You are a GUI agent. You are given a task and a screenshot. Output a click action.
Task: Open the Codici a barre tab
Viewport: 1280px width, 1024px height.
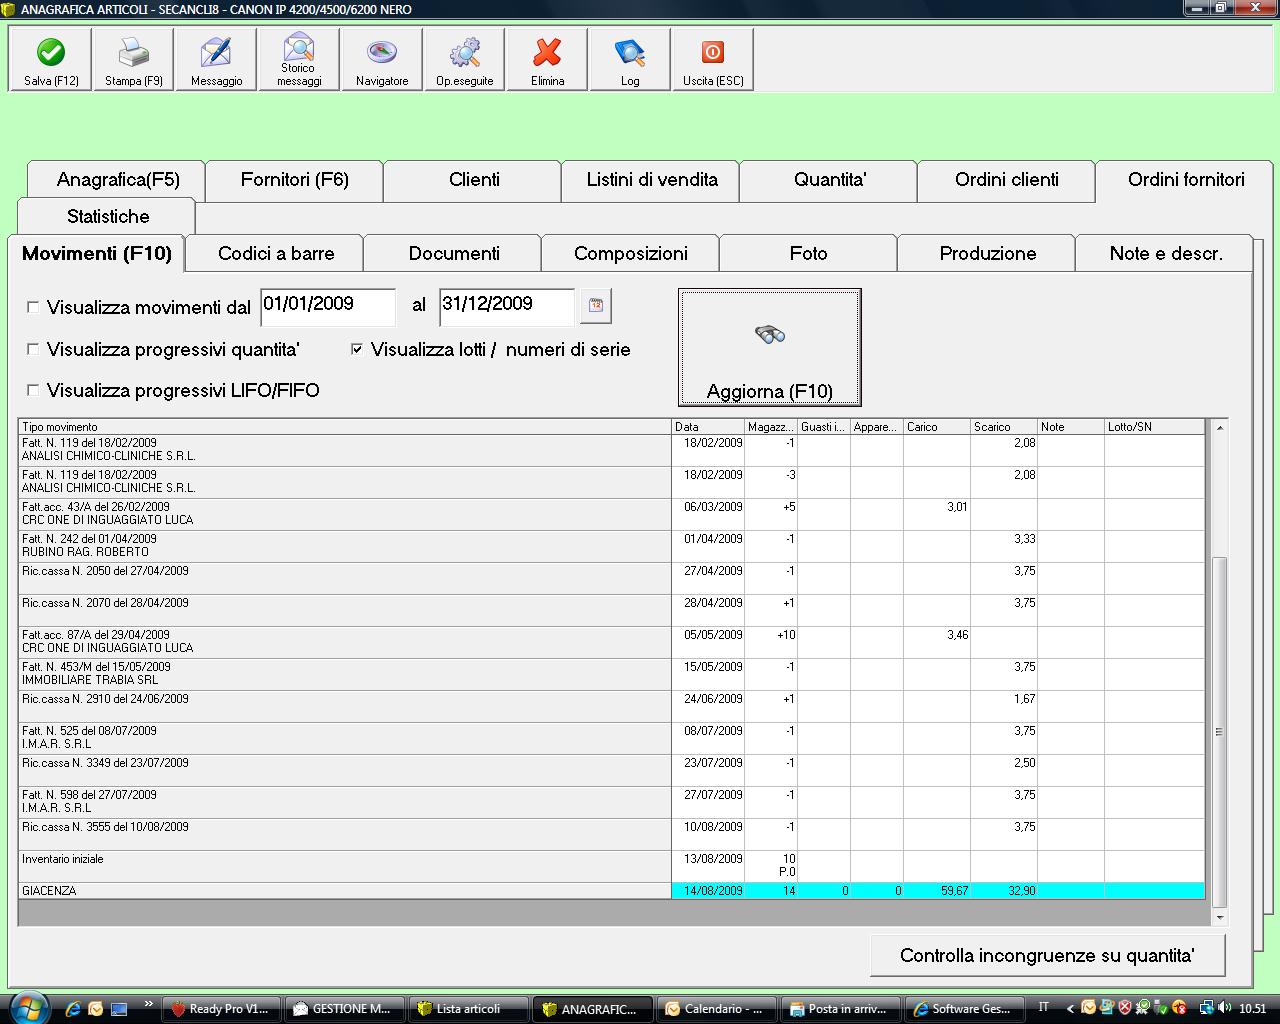click(276, 254)
